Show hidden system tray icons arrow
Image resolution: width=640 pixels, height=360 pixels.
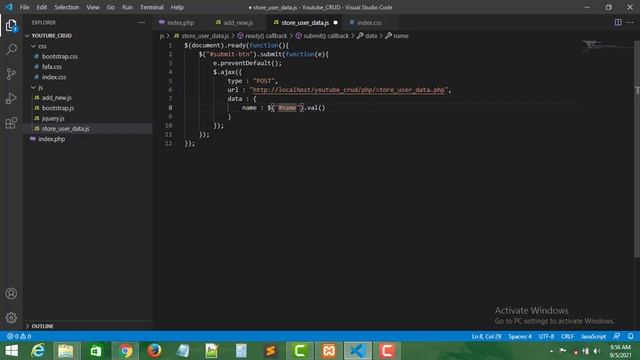pos(551,351)
